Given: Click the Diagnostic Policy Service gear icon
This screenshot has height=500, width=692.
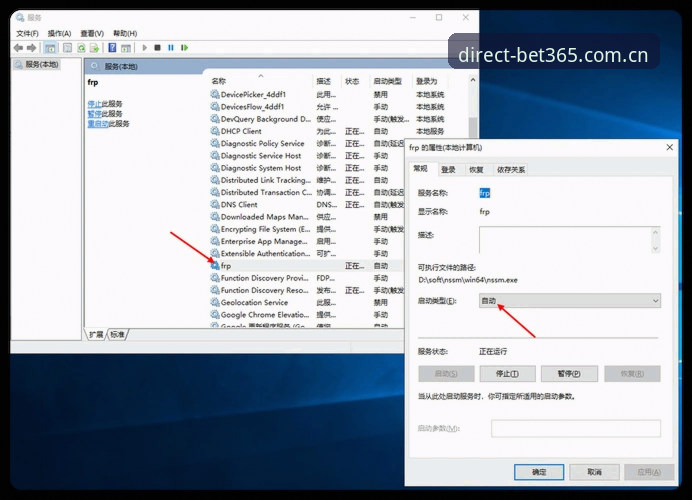Looking at the screenshot, I should (215, 143).
